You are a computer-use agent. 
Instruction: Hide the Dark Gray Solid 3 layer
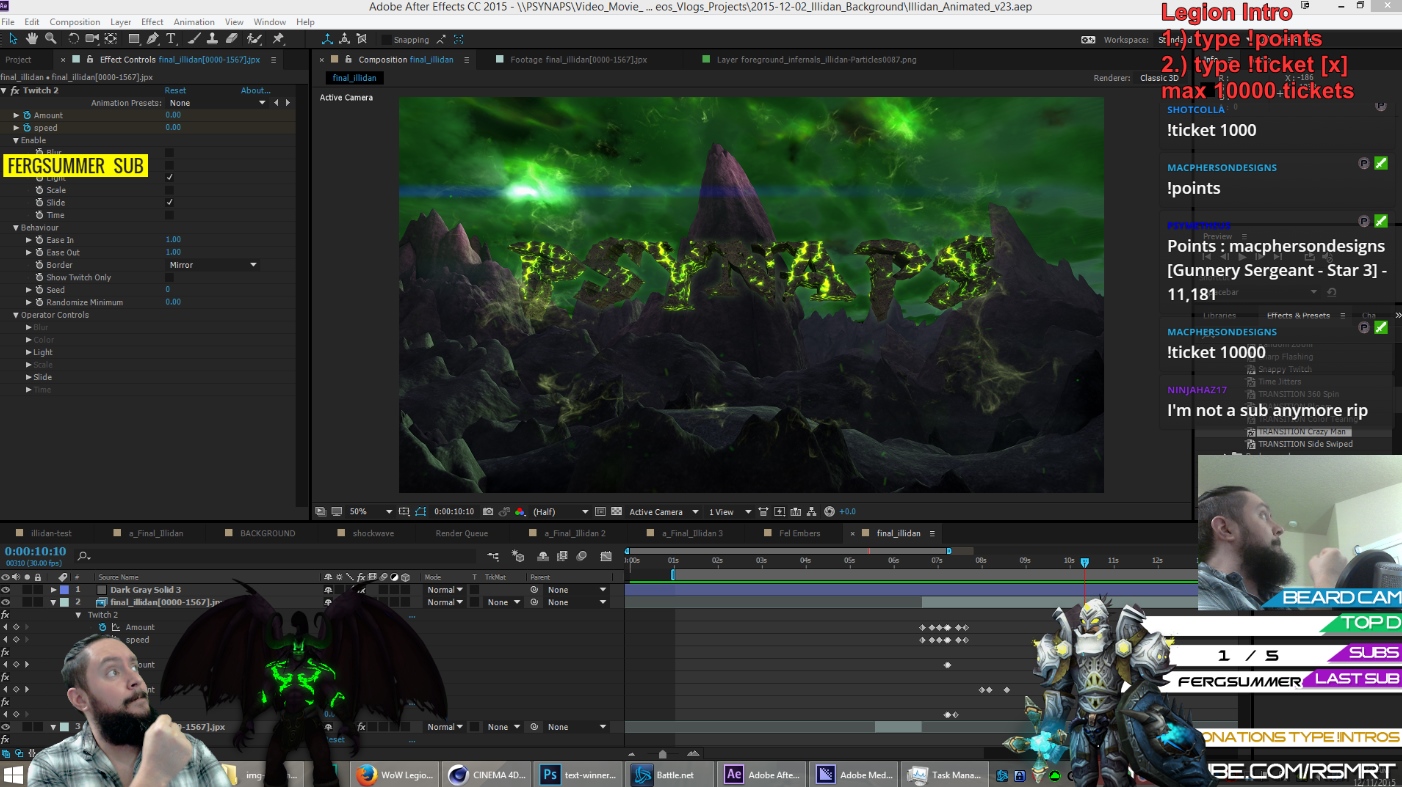coord(6,590)
